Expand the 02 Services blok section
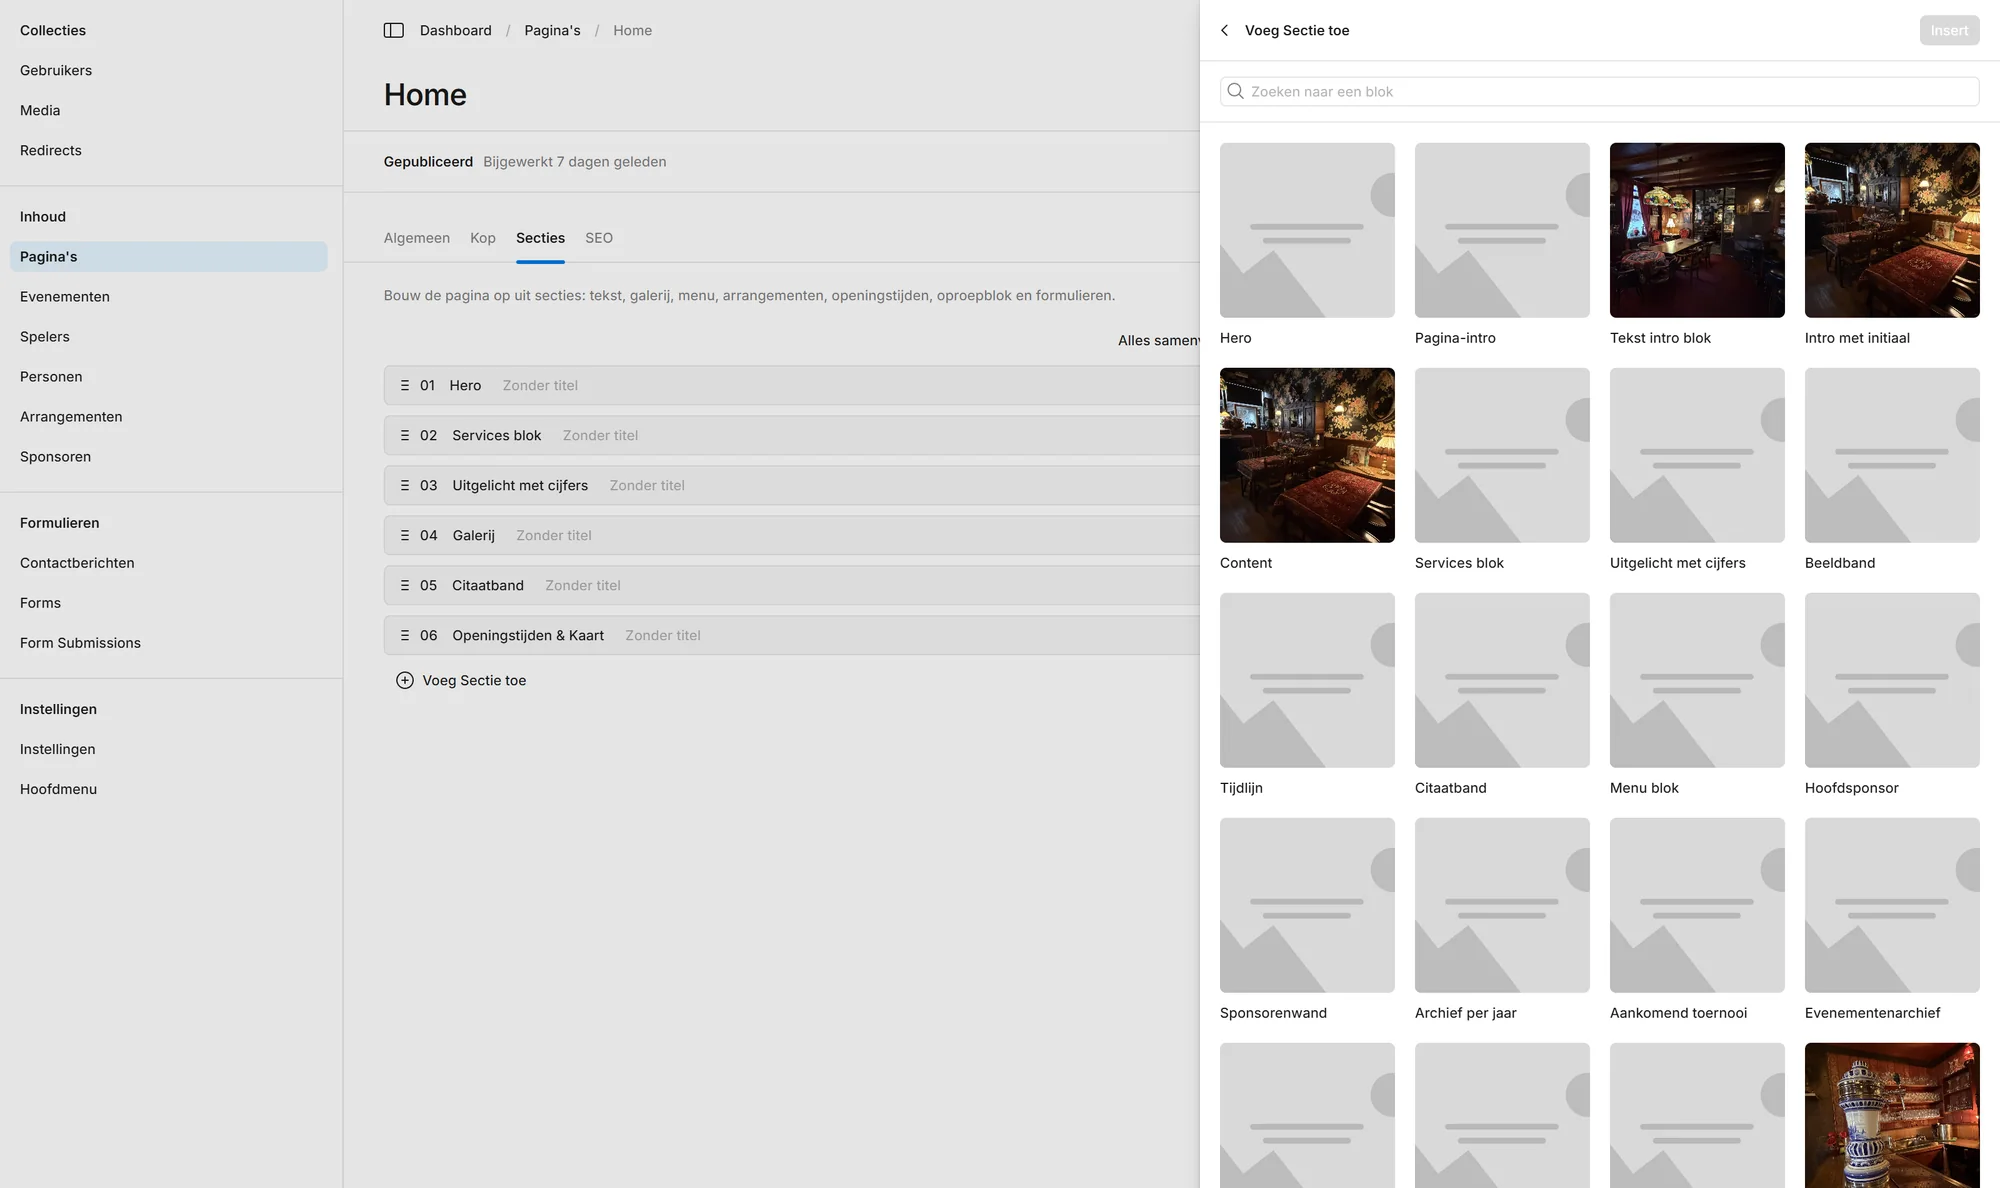2000x1188 pixels. [792, 435]
